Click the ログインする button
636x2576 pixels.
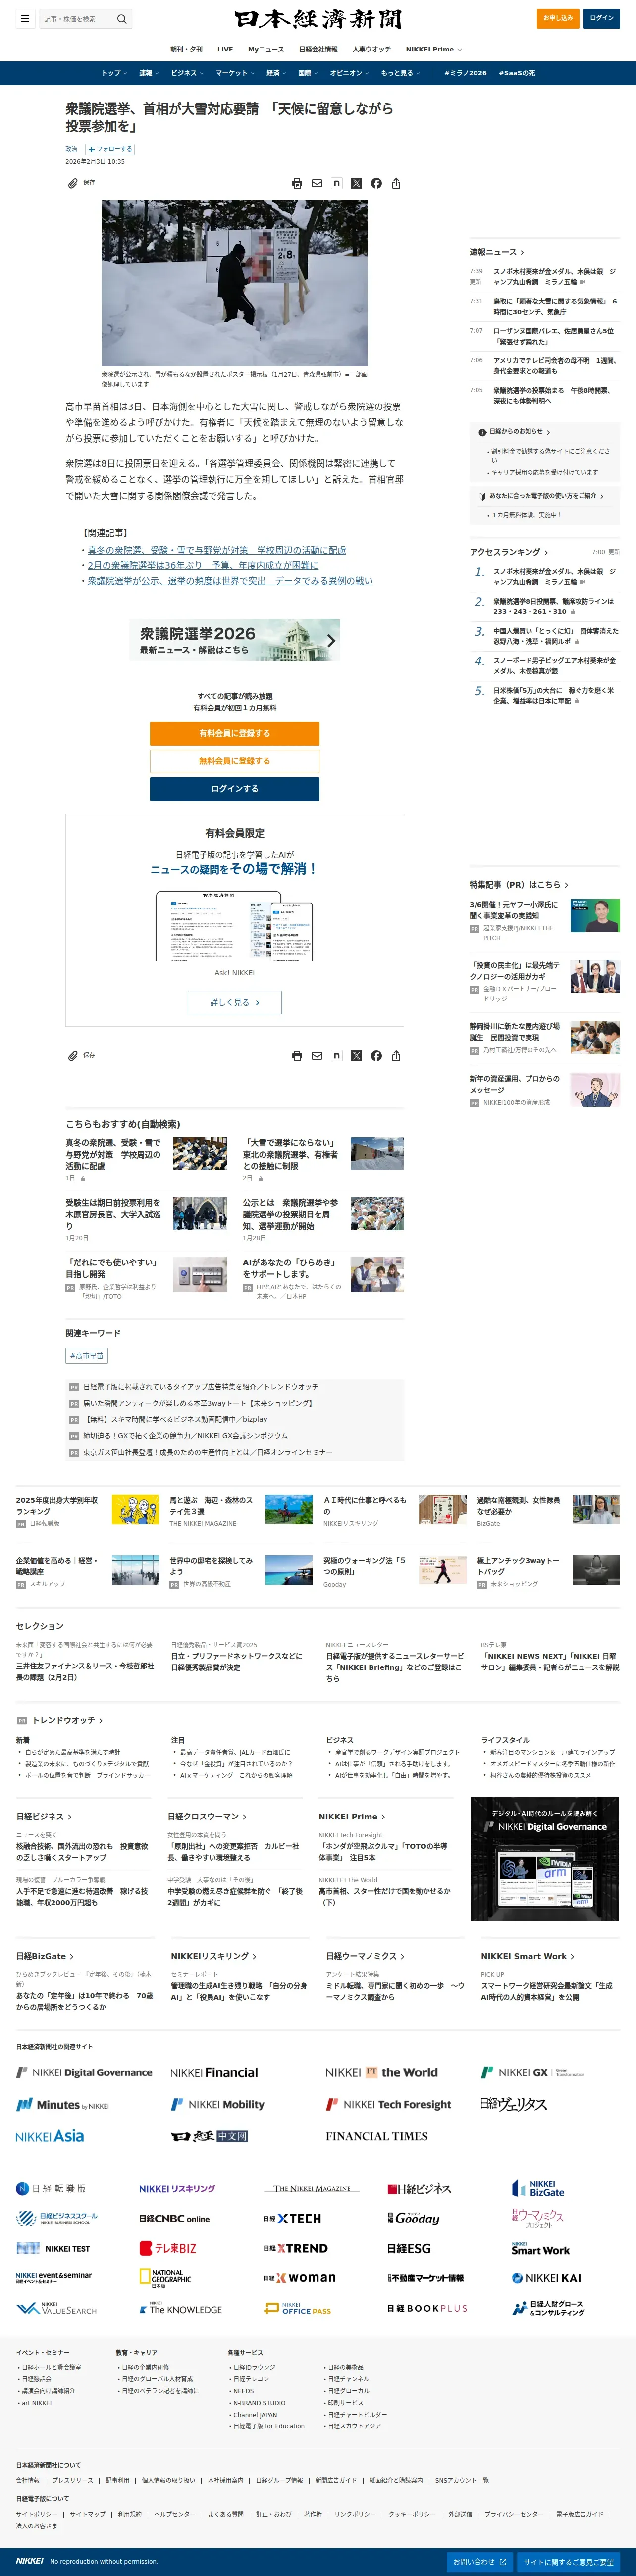point(234,789)
